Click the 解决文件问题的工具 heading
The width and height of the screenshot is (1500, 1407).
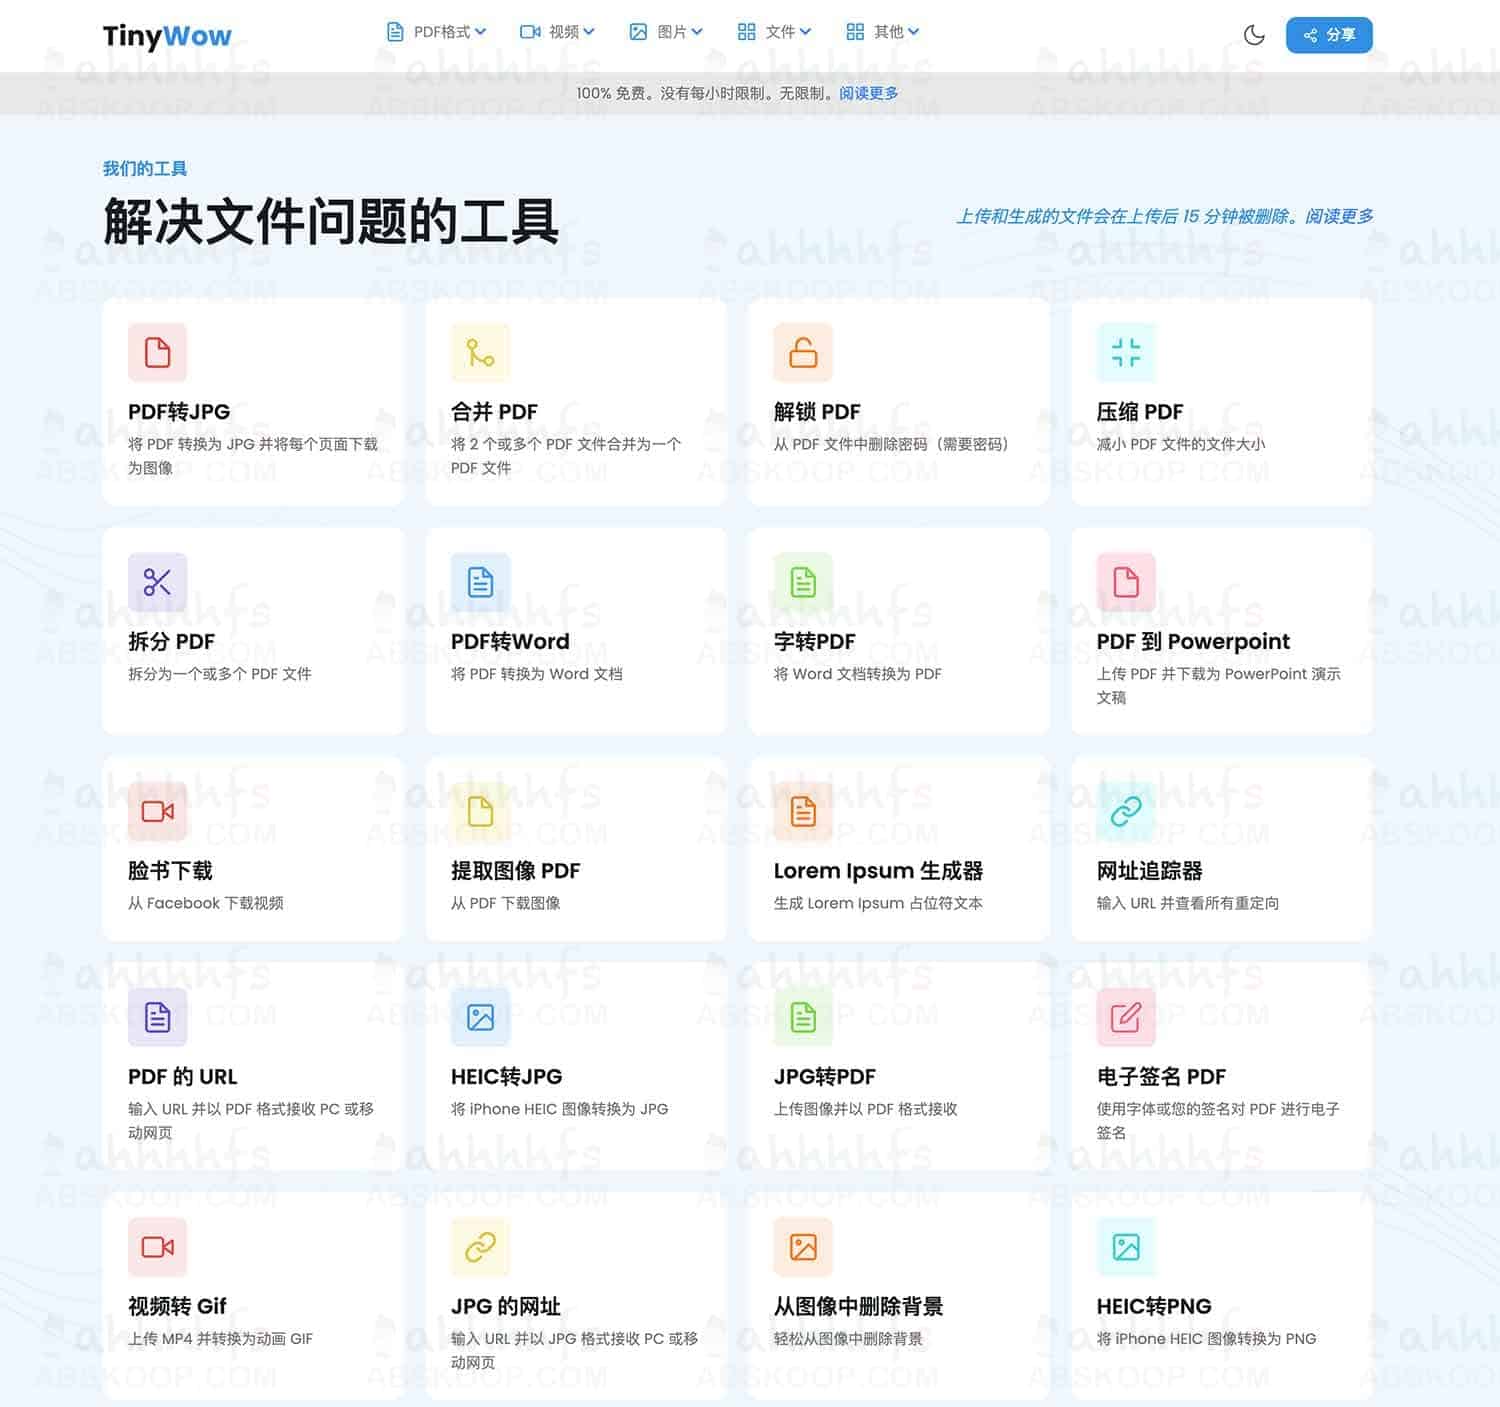pyautogui.click(x=331, y=222)
